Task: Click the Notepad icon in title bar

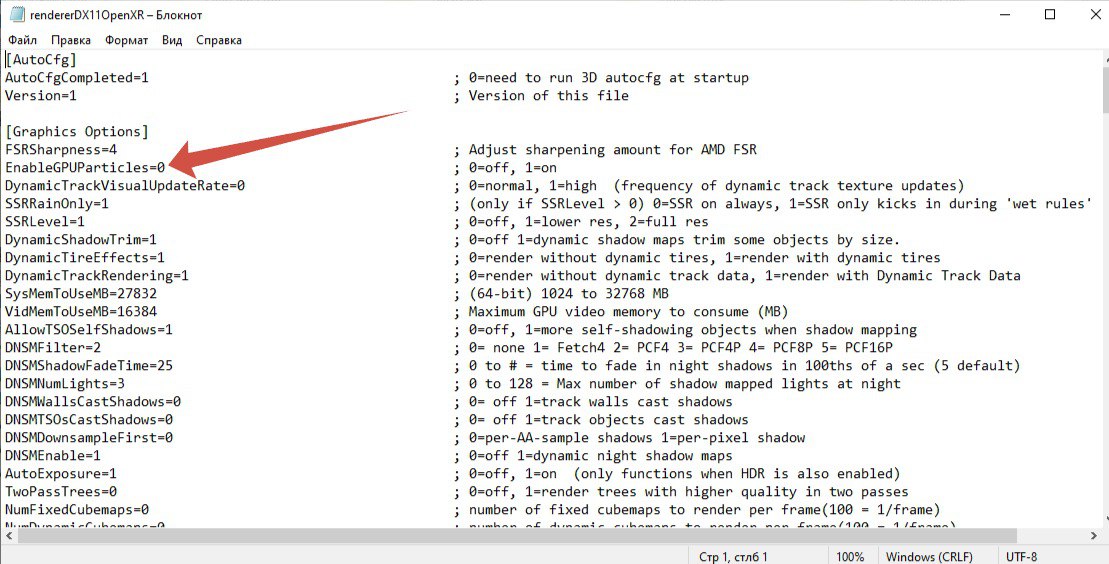Action: (x=17, y=15)
